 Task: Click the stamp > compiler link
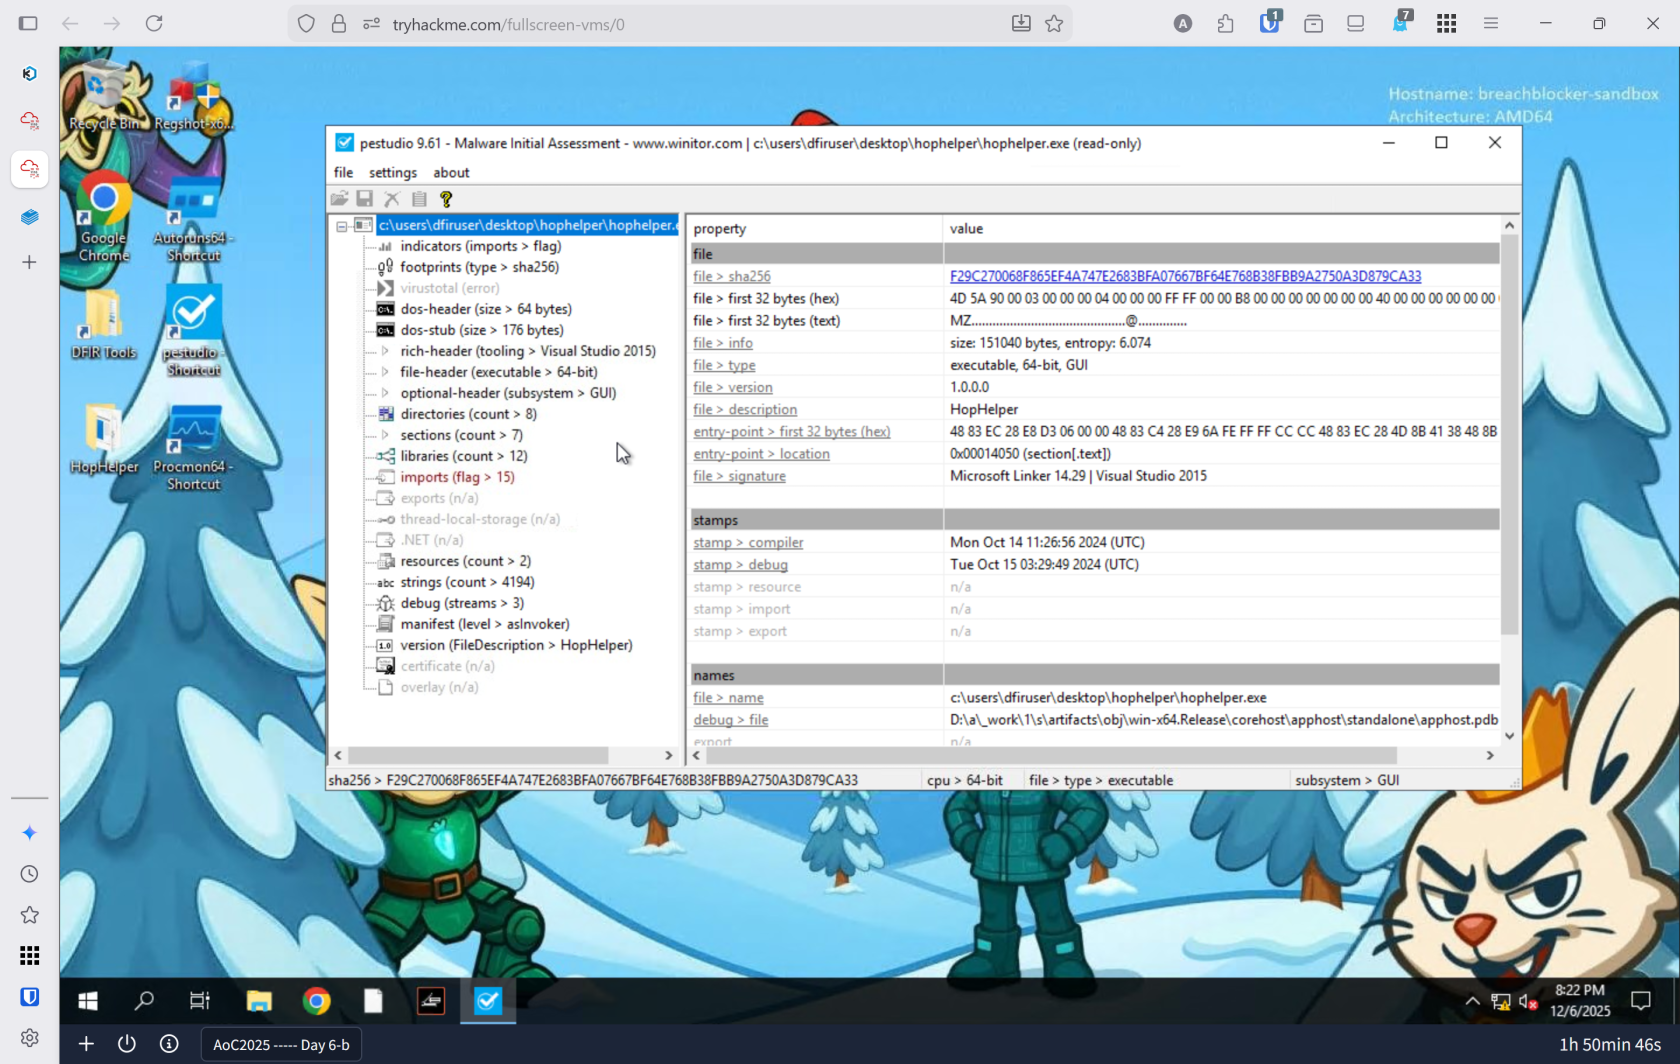point(748,543)
